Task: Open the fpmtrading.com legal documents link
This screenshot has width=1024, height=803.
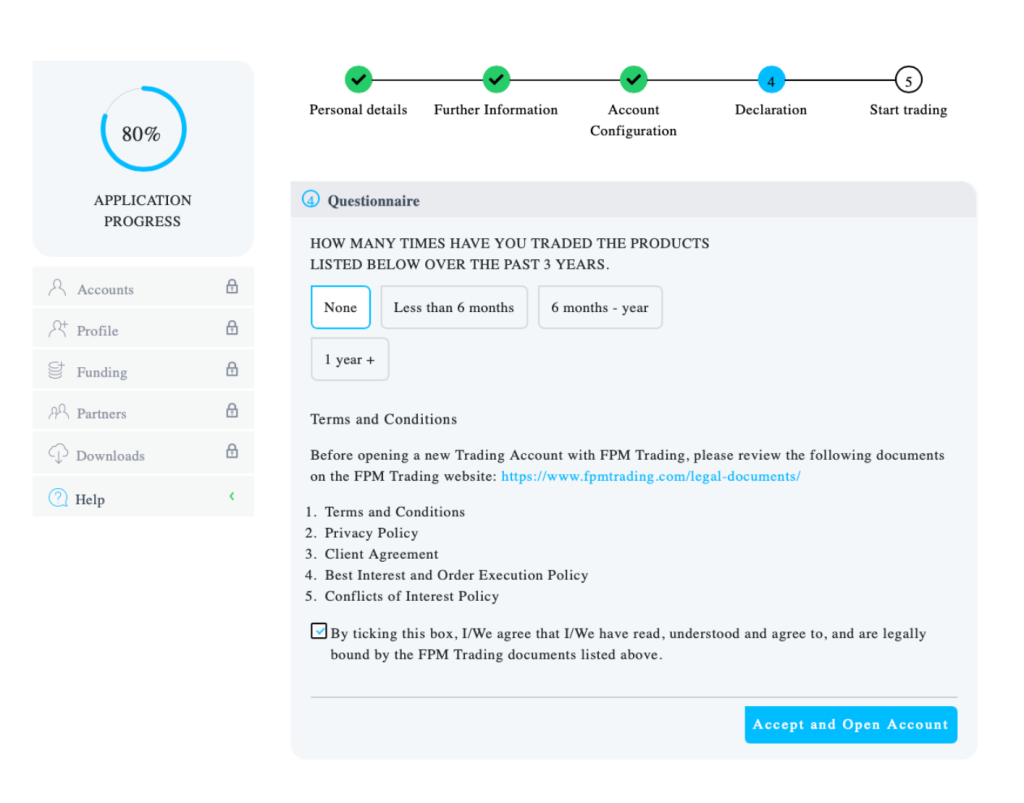Action: tap(650, 477)
